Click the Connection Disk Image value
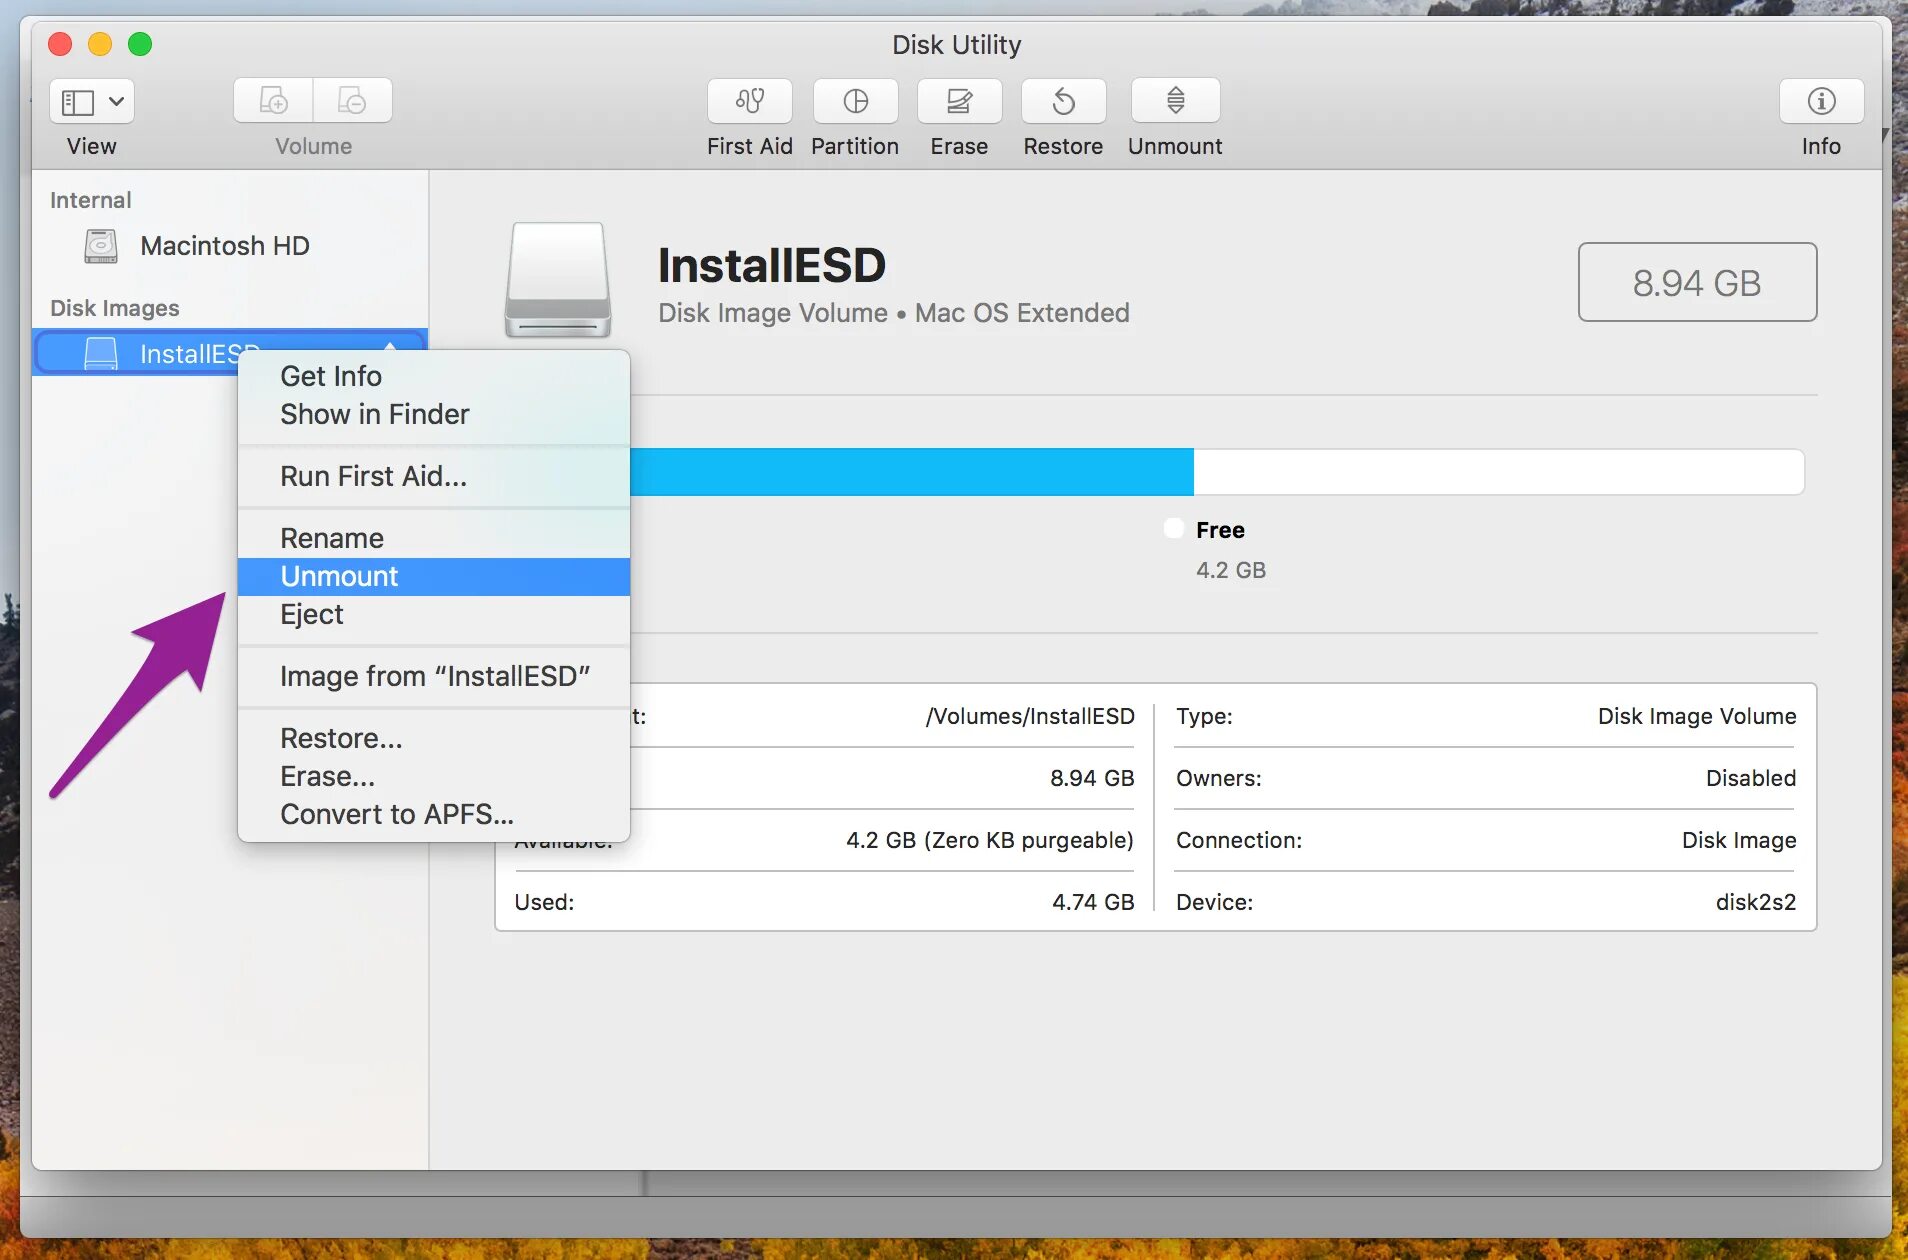Viewport: 1908px width, 1260px height. (1739, 840)
